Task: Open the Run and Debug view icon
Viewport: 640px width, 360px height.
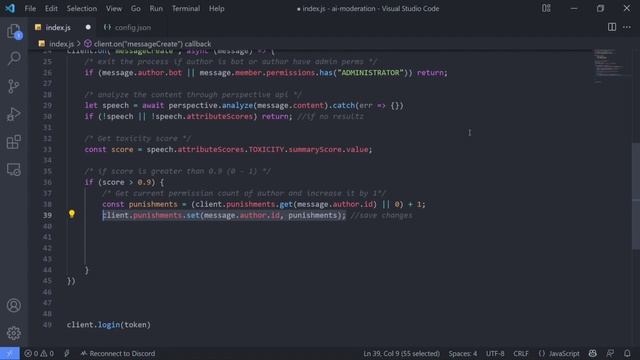Action: 14,114
